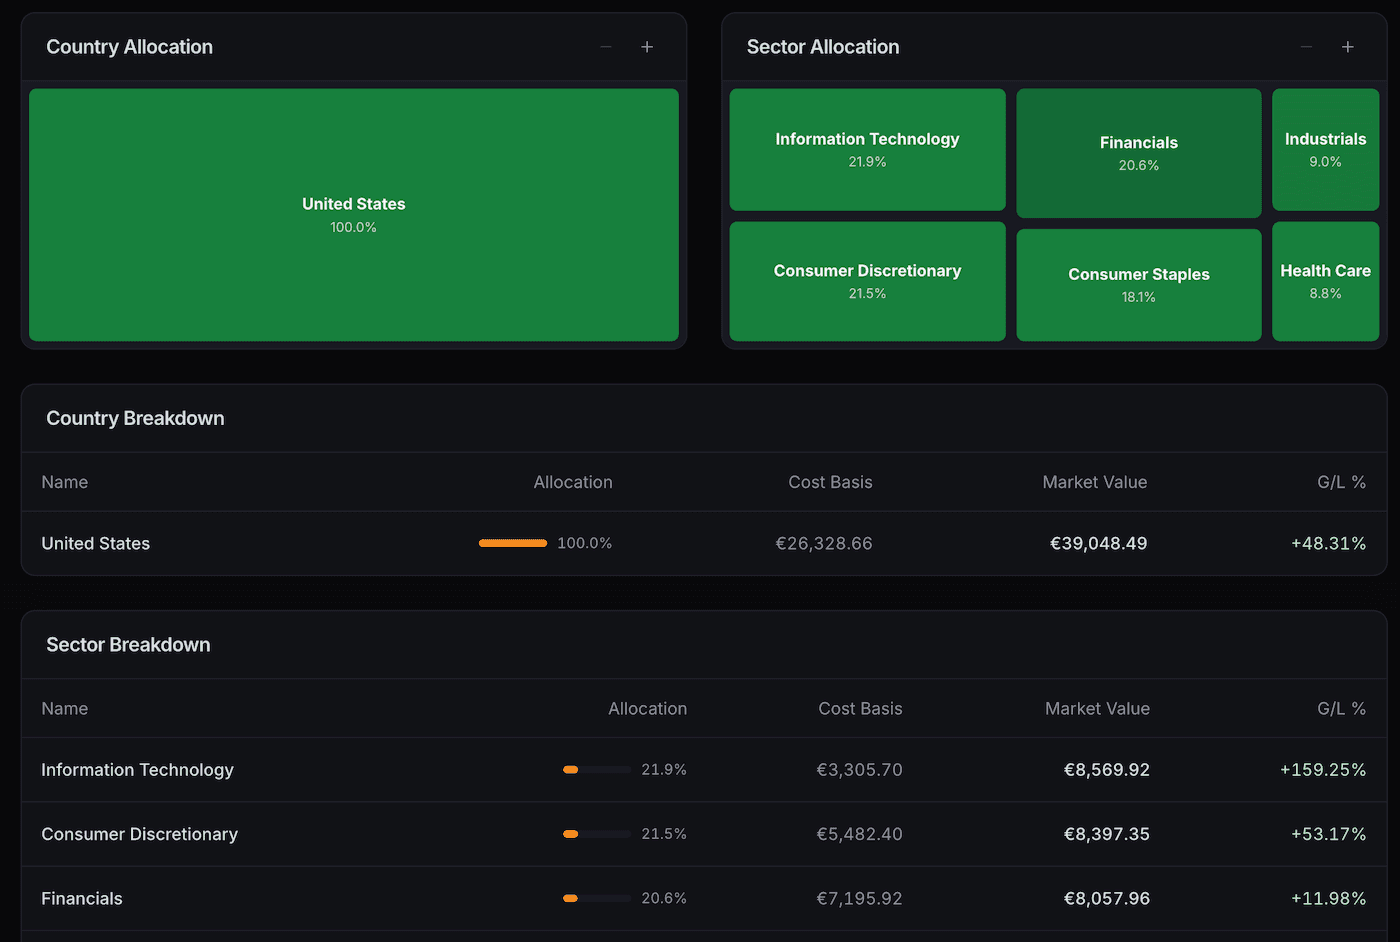Click the €8,057.96 market value
The image size is (1400, 942).
point(1107,898)
